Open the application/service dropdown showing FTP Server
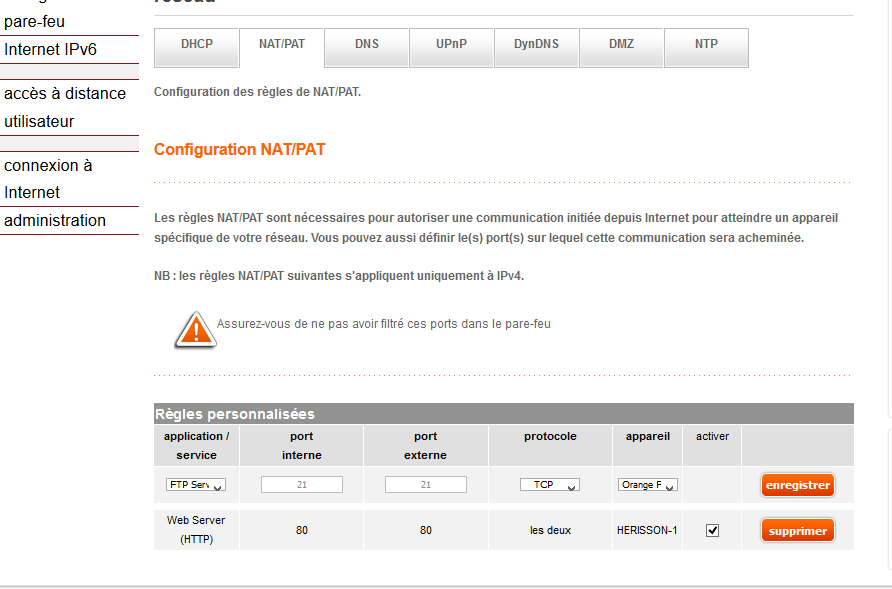Viewport: 892px width, 589px height. (196, 484)
